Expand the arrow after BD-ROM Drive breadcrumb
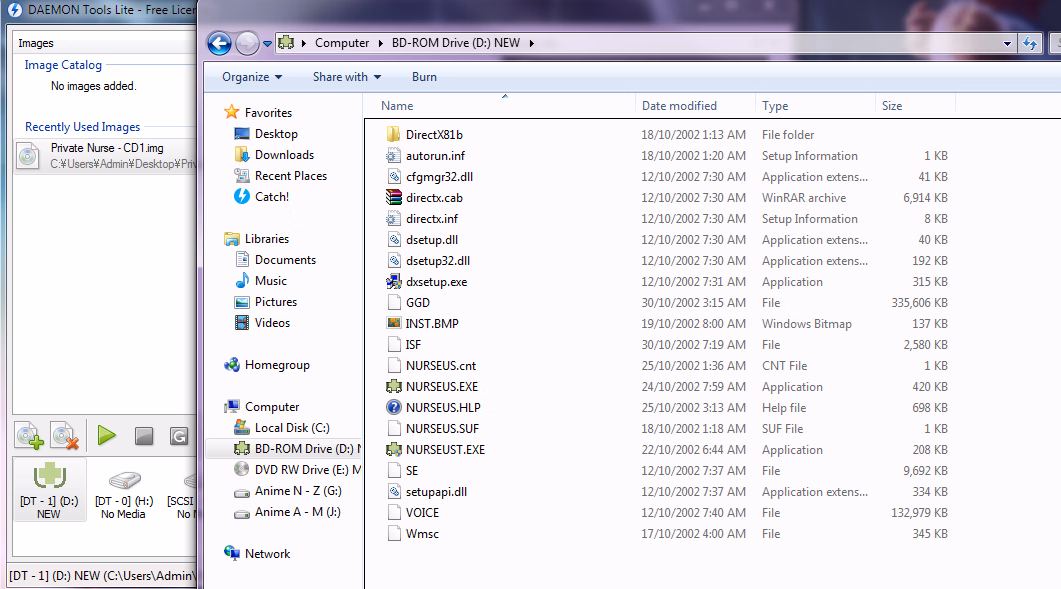 click(x=532, y=43)
